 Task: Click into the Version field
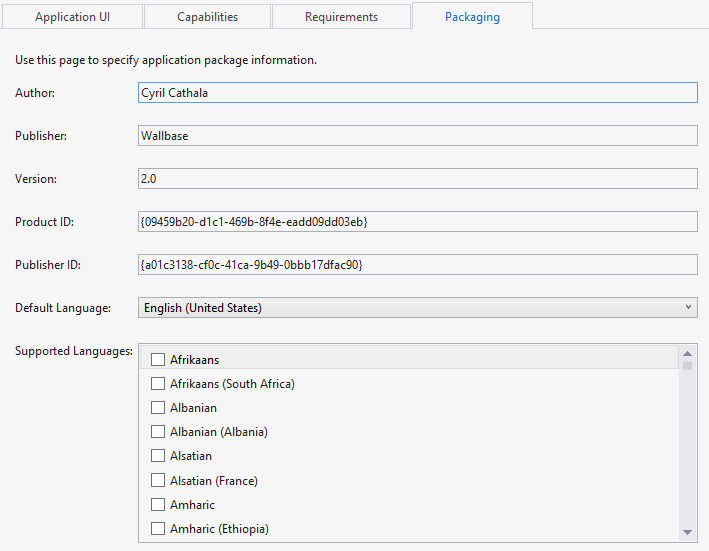(417, 179)
